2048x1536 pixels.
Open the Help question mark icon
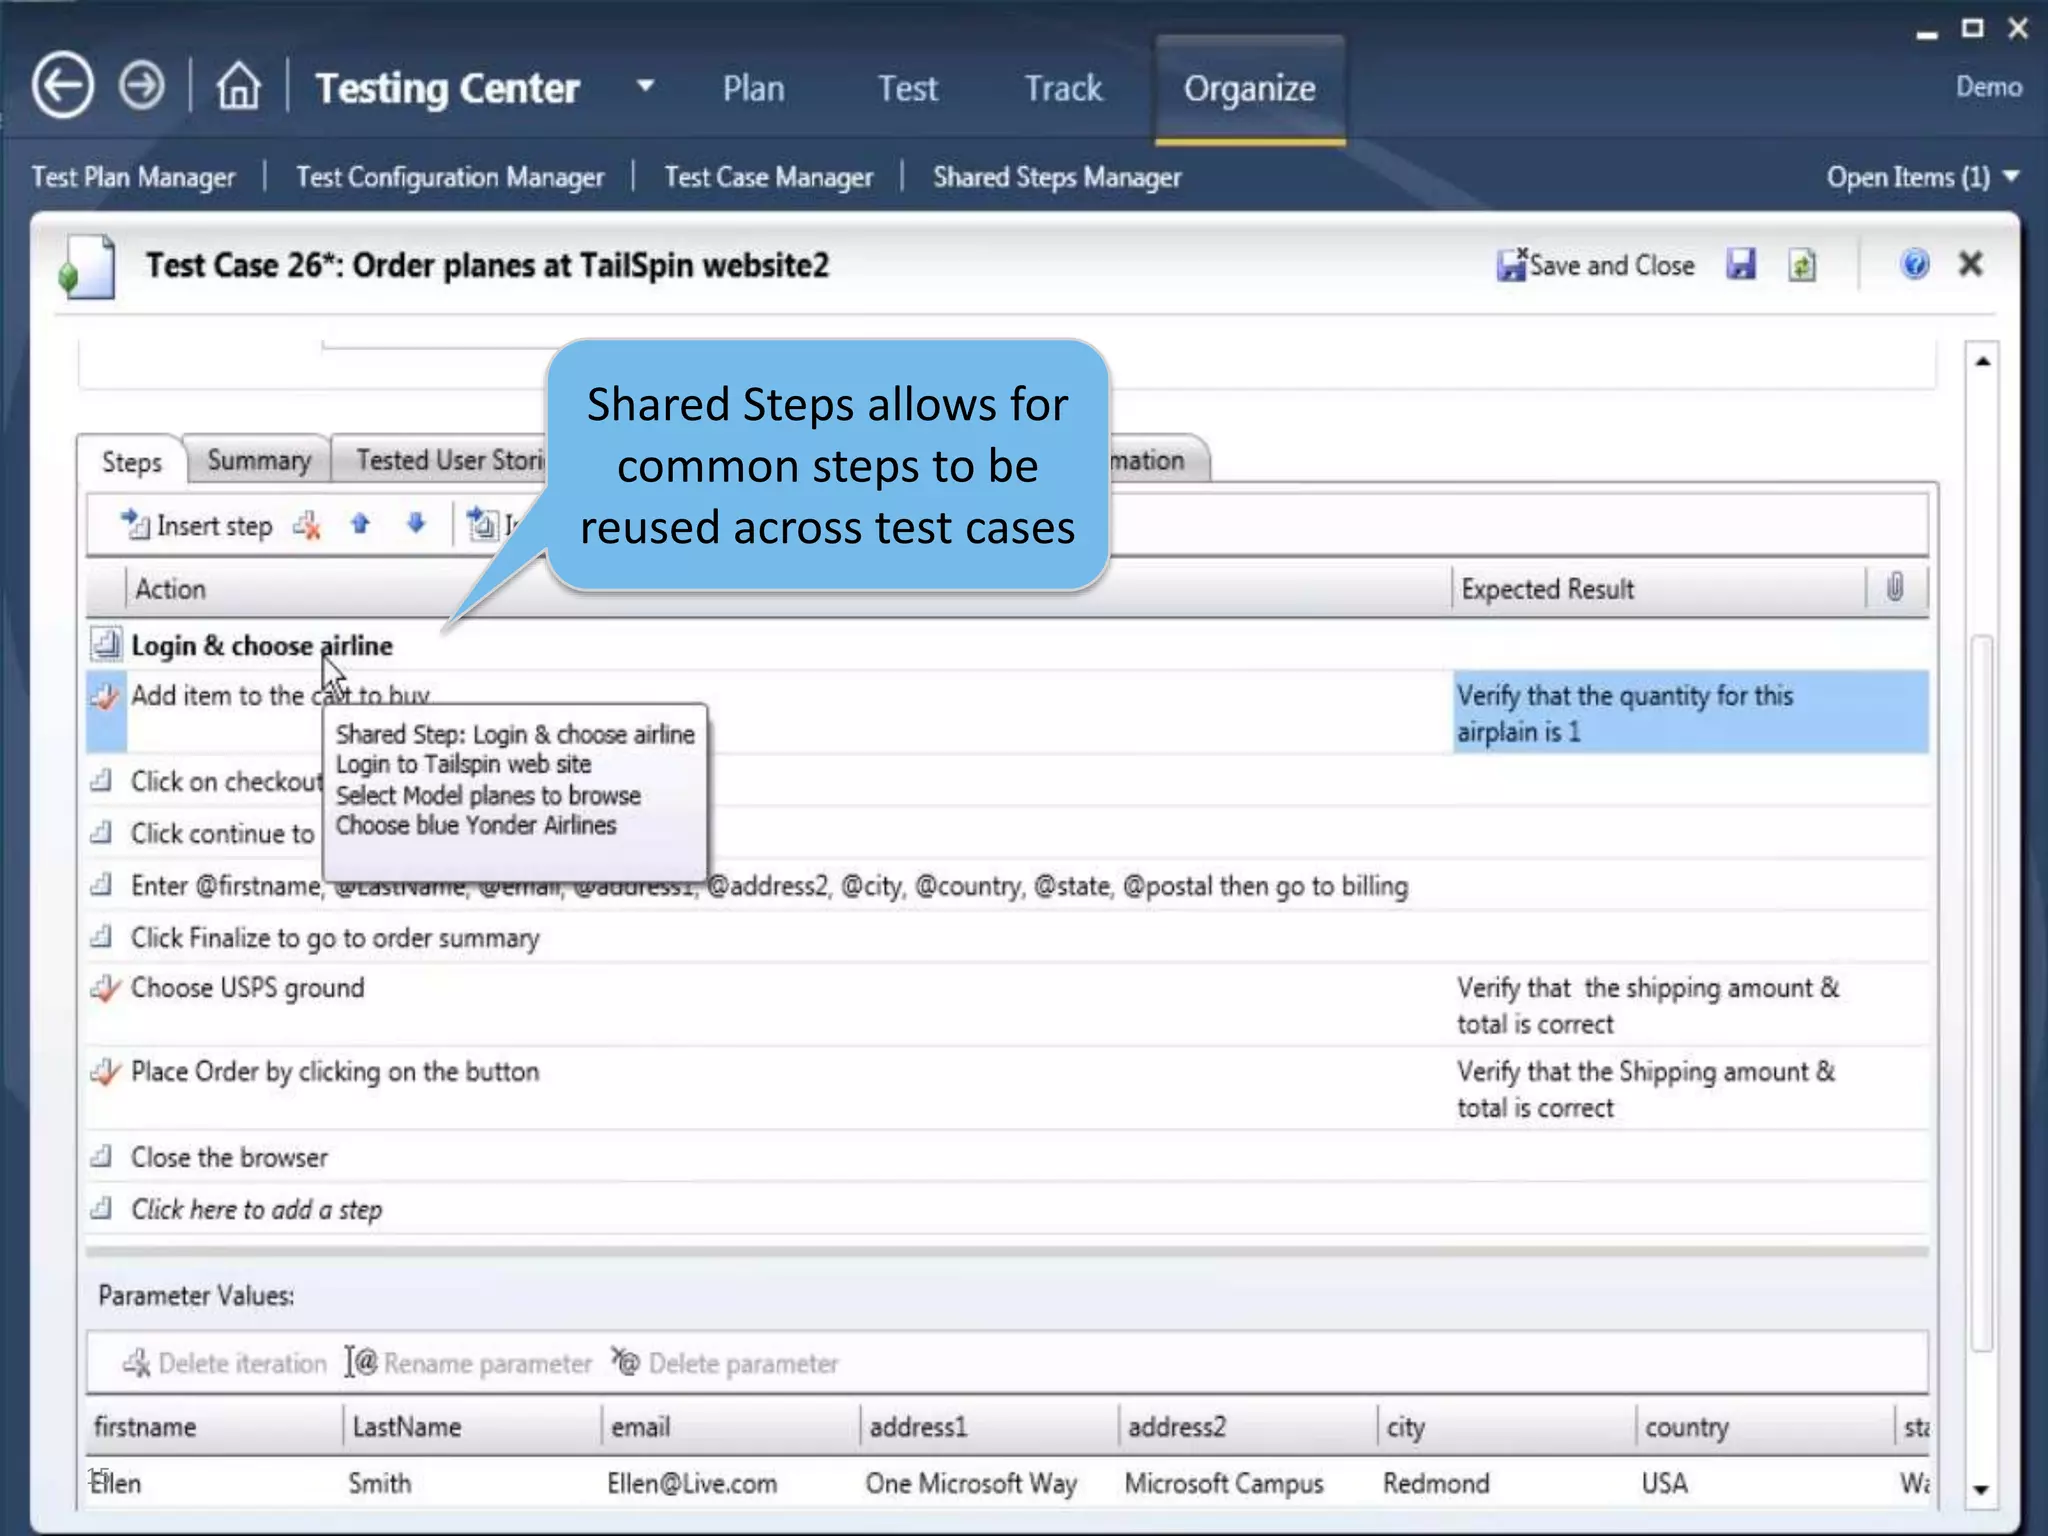point(1914,264)
